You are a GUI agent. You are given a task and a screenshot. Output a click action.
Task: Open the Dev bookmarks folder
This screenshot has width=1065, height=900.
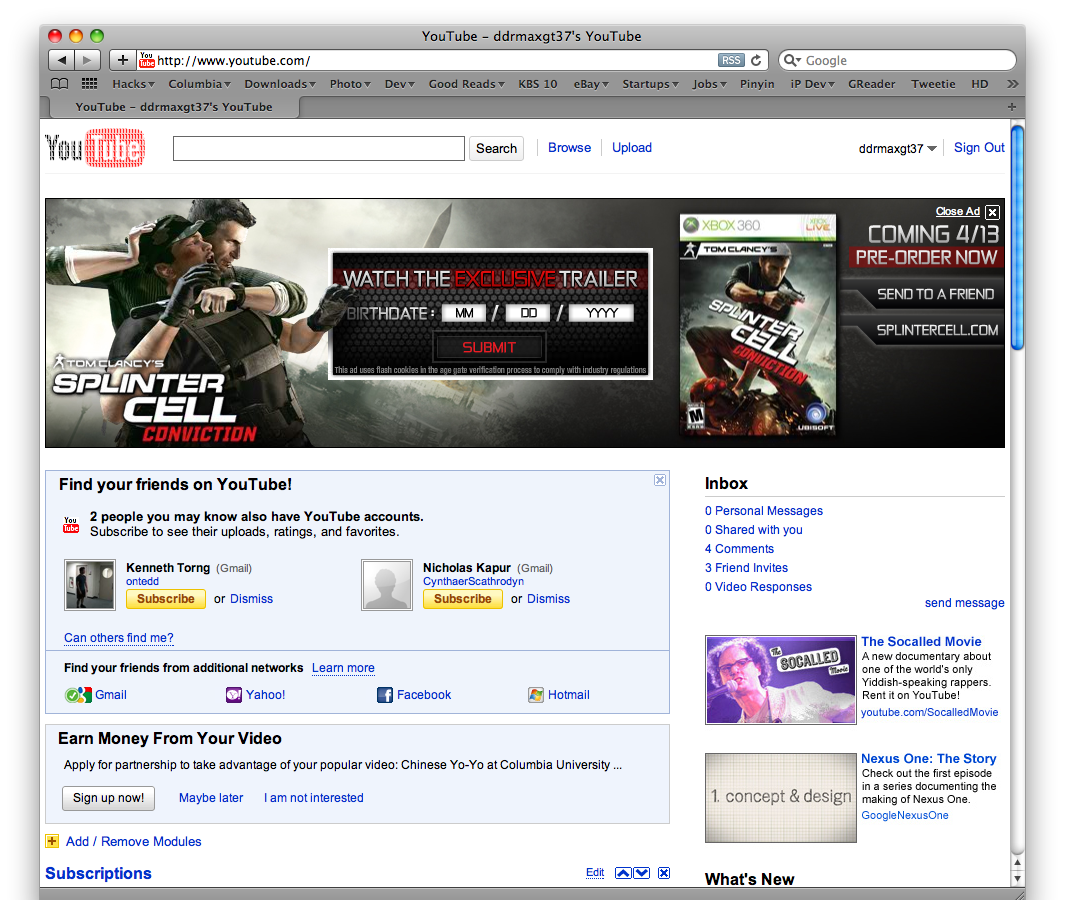(400, 84)
